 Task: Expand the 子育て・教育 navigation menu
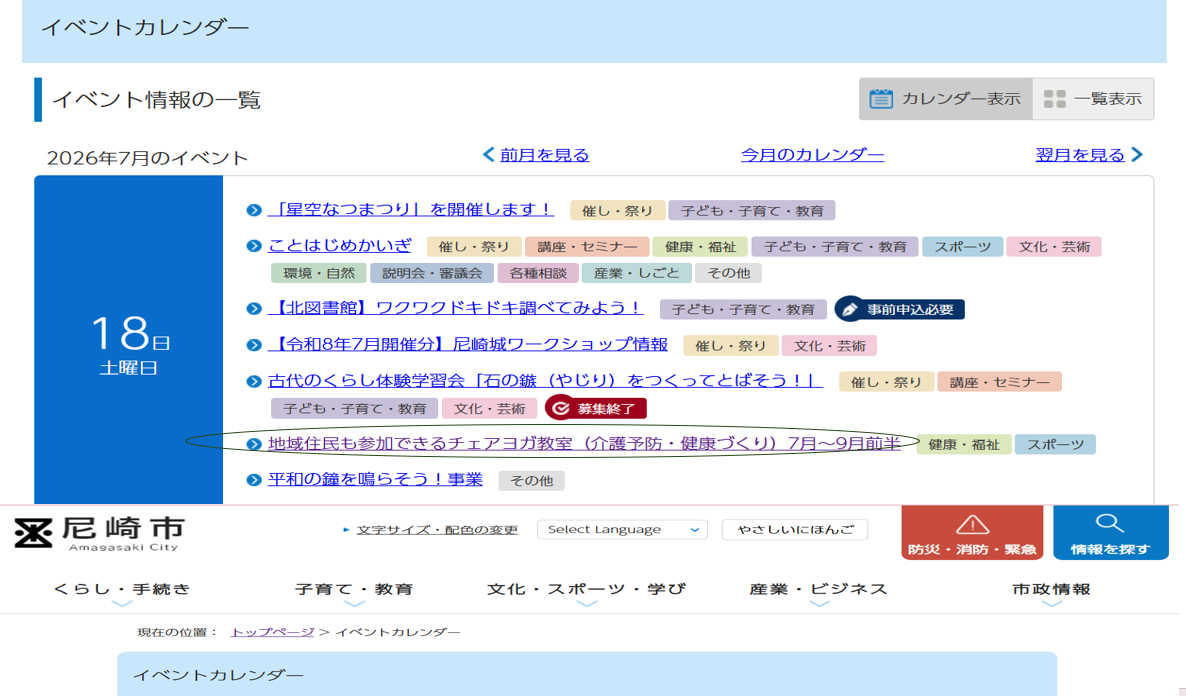tap(354, 590)
